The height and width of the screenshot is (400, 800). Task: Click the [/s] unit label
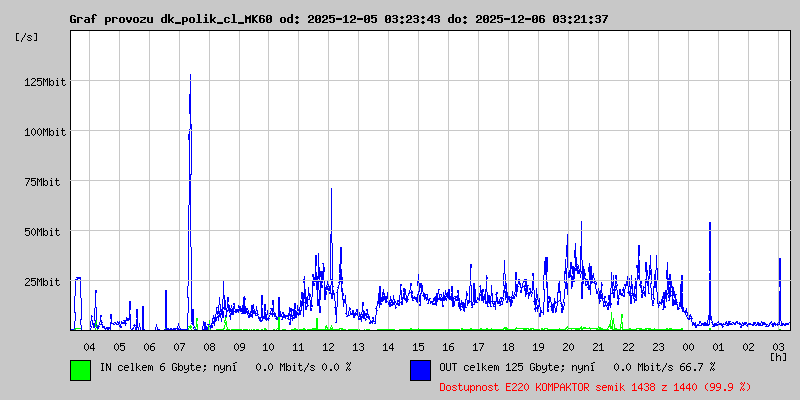[x=27, y=37]
